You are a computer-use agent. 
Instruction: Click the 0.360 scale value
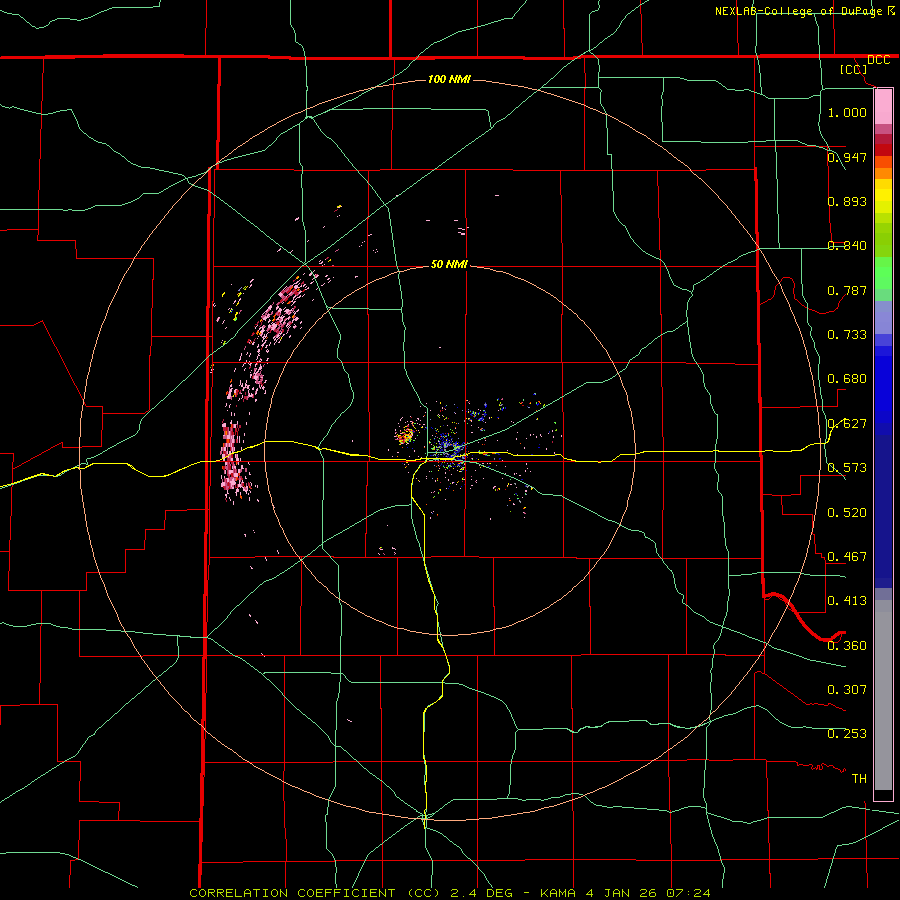tap(847, 646)
